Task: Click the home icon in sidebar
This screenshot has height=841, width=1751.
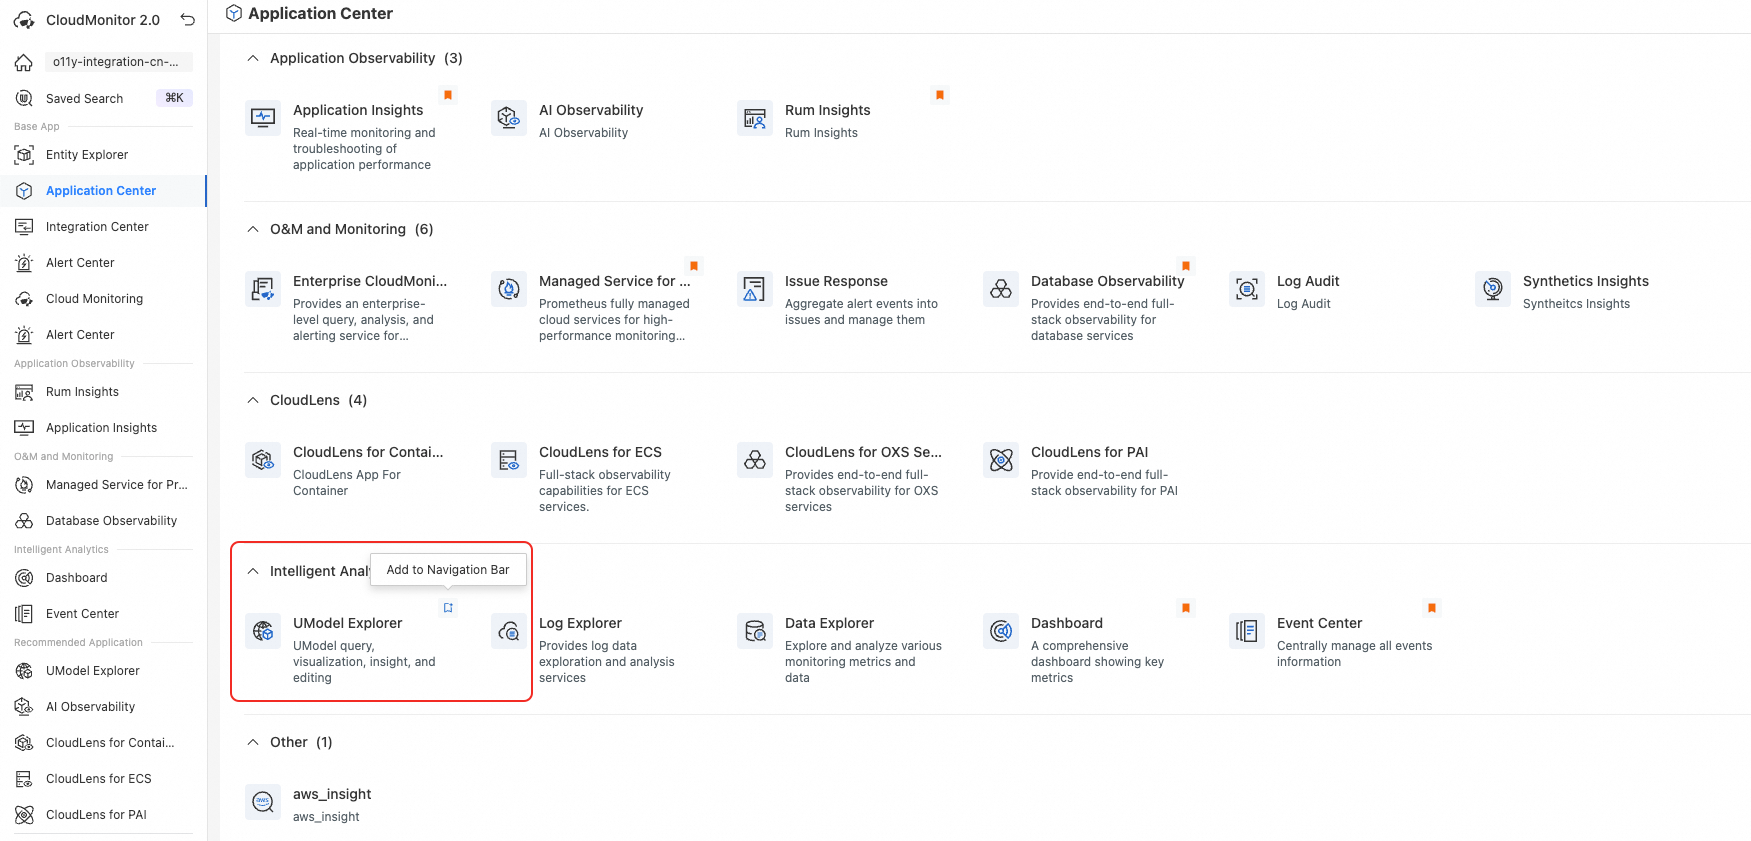Action: (x=24, y=62)
